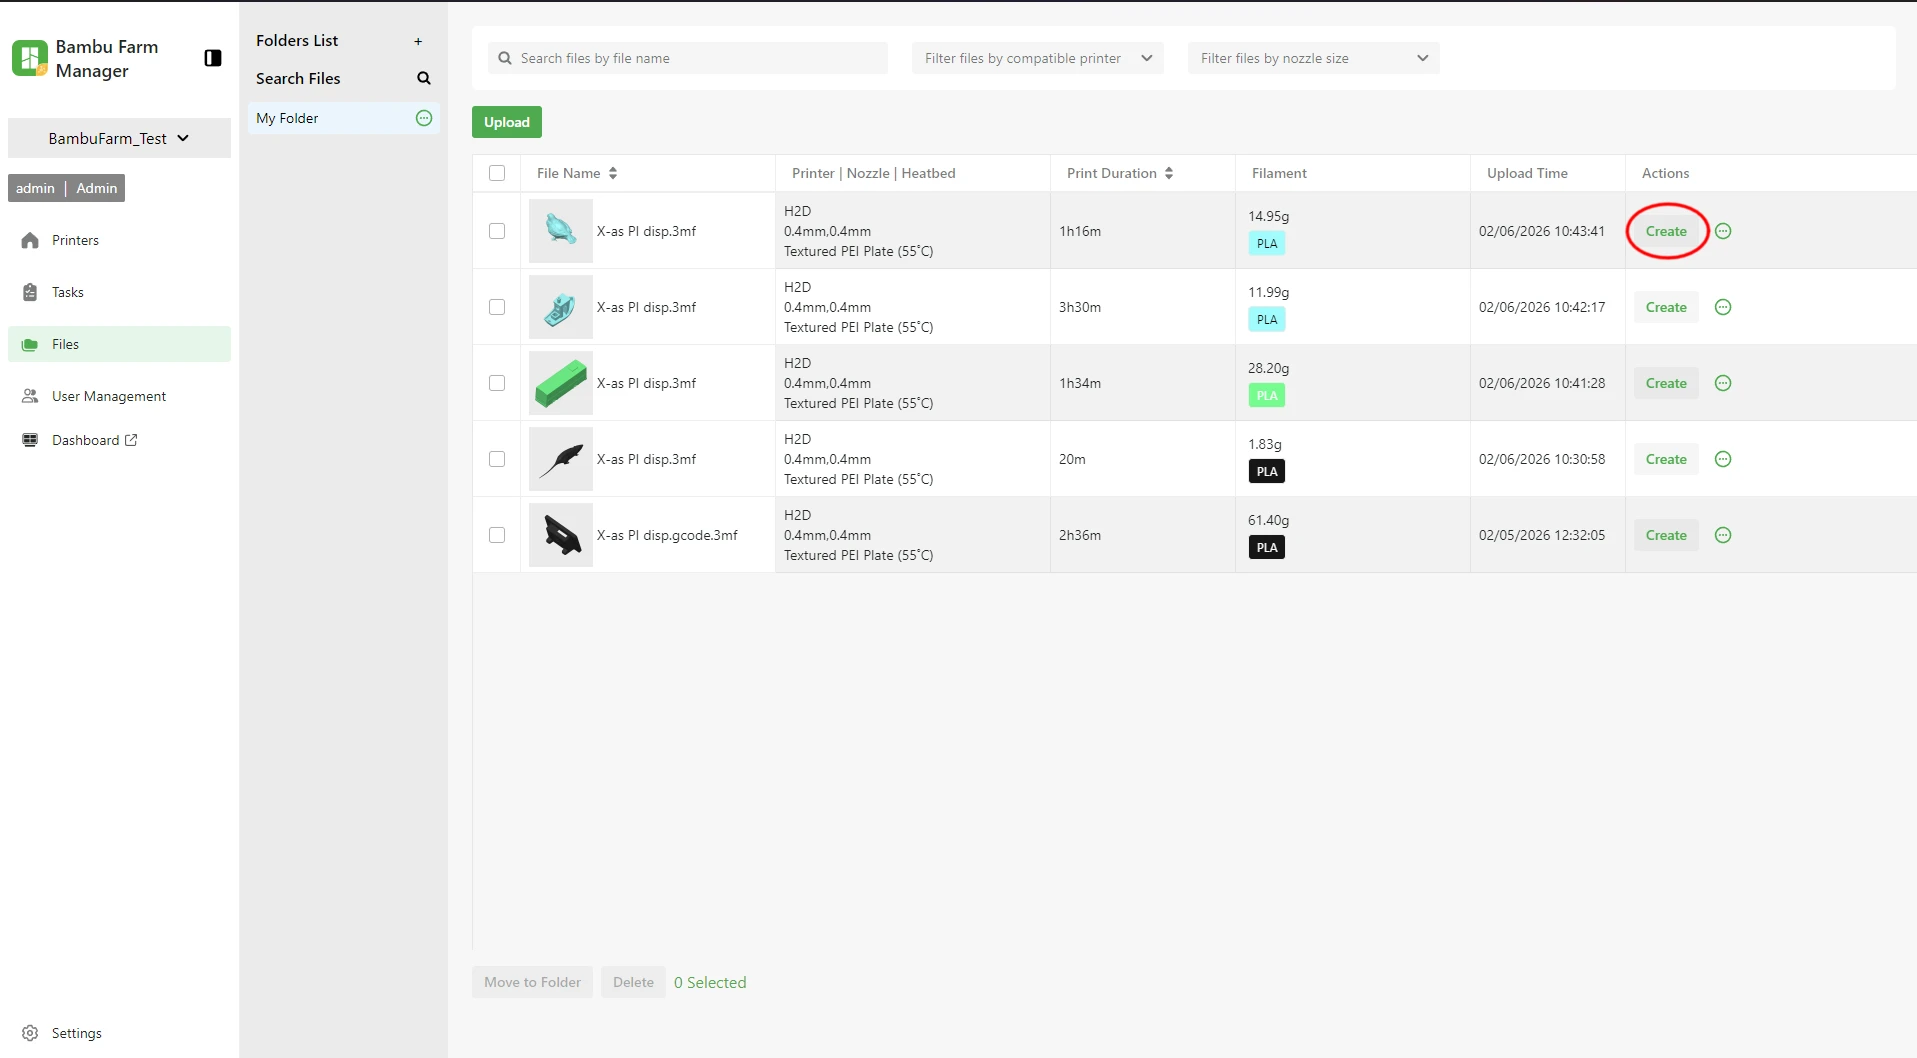Open the nozzle size filter dropdown
Screen dimensions: 1917x1058
1313,58
